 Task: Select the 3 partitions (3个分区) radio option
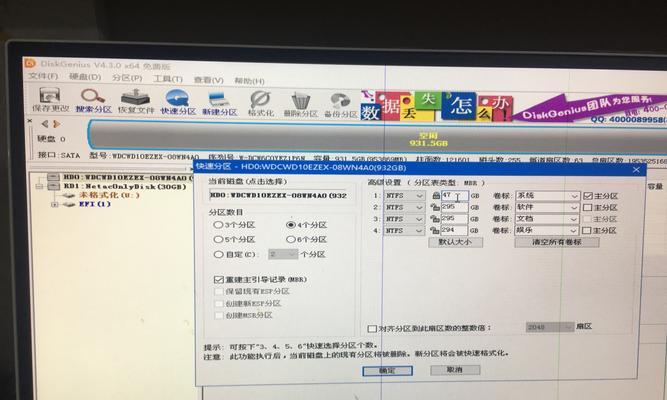point(234,225)
